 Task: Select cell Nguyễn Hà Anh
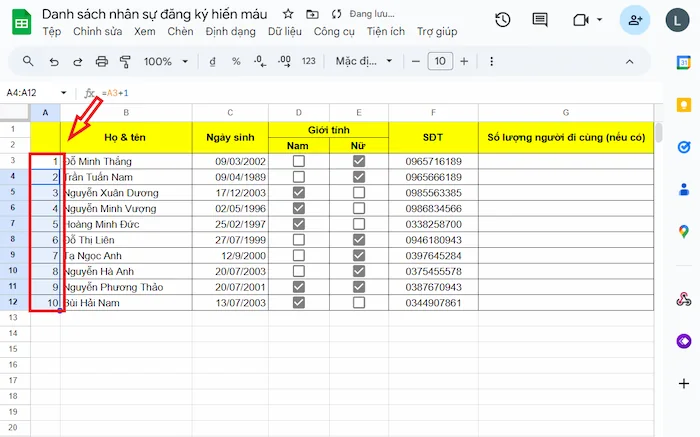tap(126, 271)
